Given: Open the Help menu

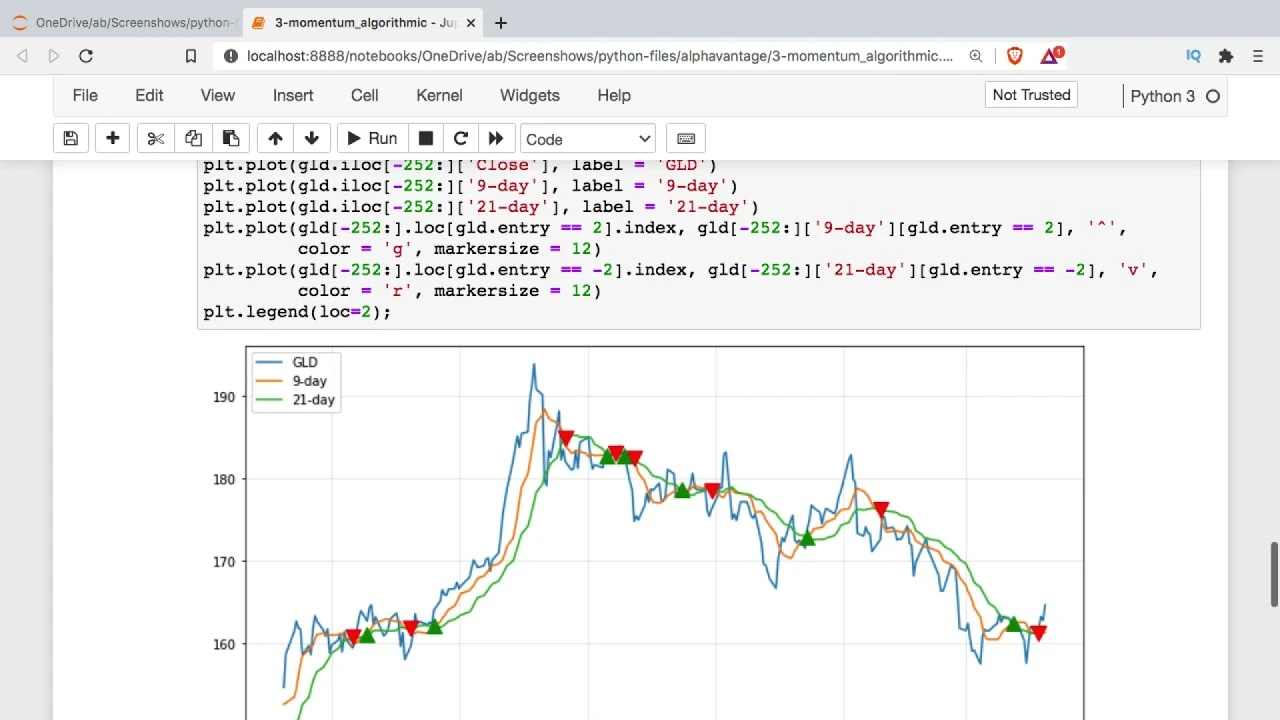Looking at the screenshot, I should 614,95.
